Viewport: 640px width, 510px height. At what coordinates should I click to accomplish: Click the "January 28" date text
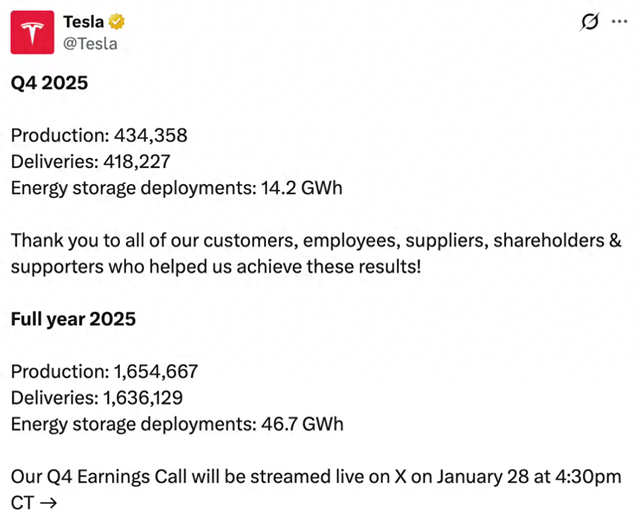point(477,476)
